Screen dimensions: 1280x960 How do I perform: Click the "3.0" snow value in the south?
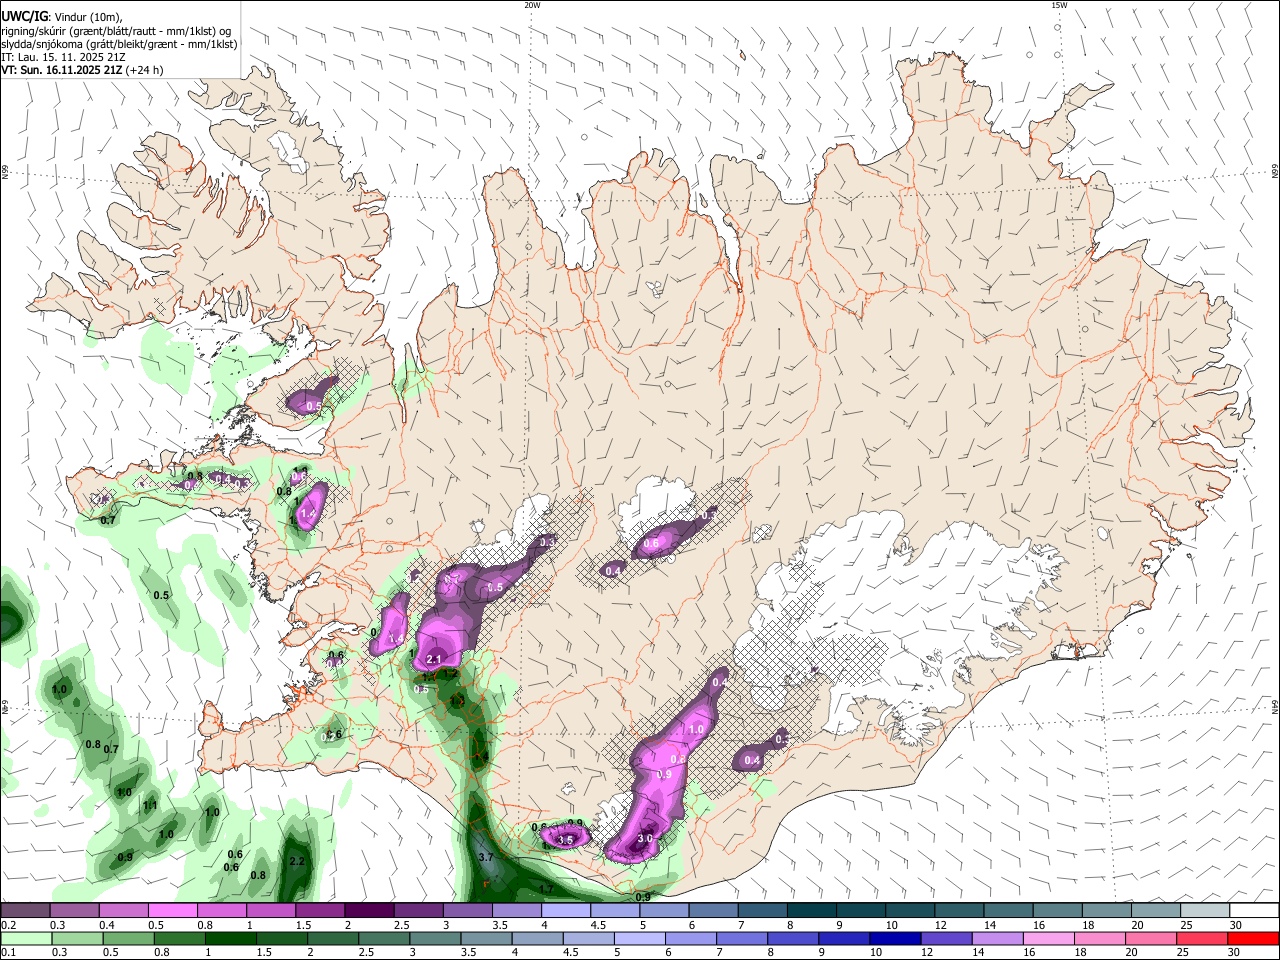coord(645,839)
